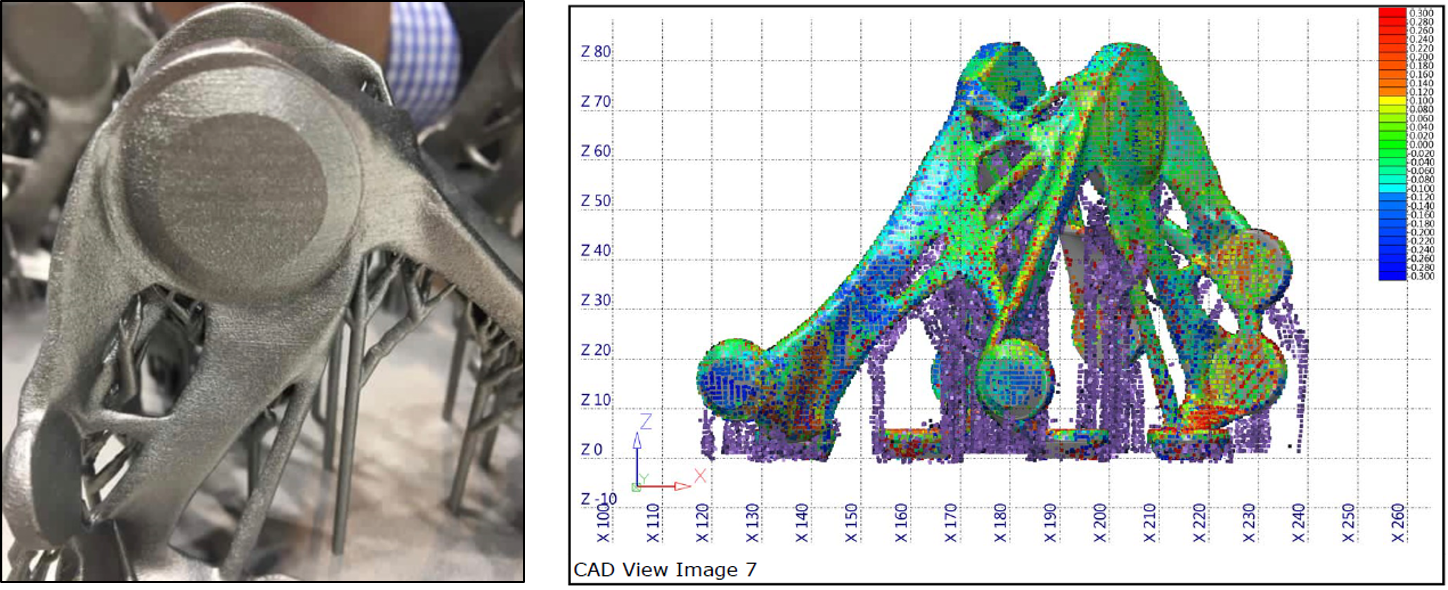This screenshot has width=1448, height=590.
Task: Click the green Y origin square on triad
Action: 637,486
